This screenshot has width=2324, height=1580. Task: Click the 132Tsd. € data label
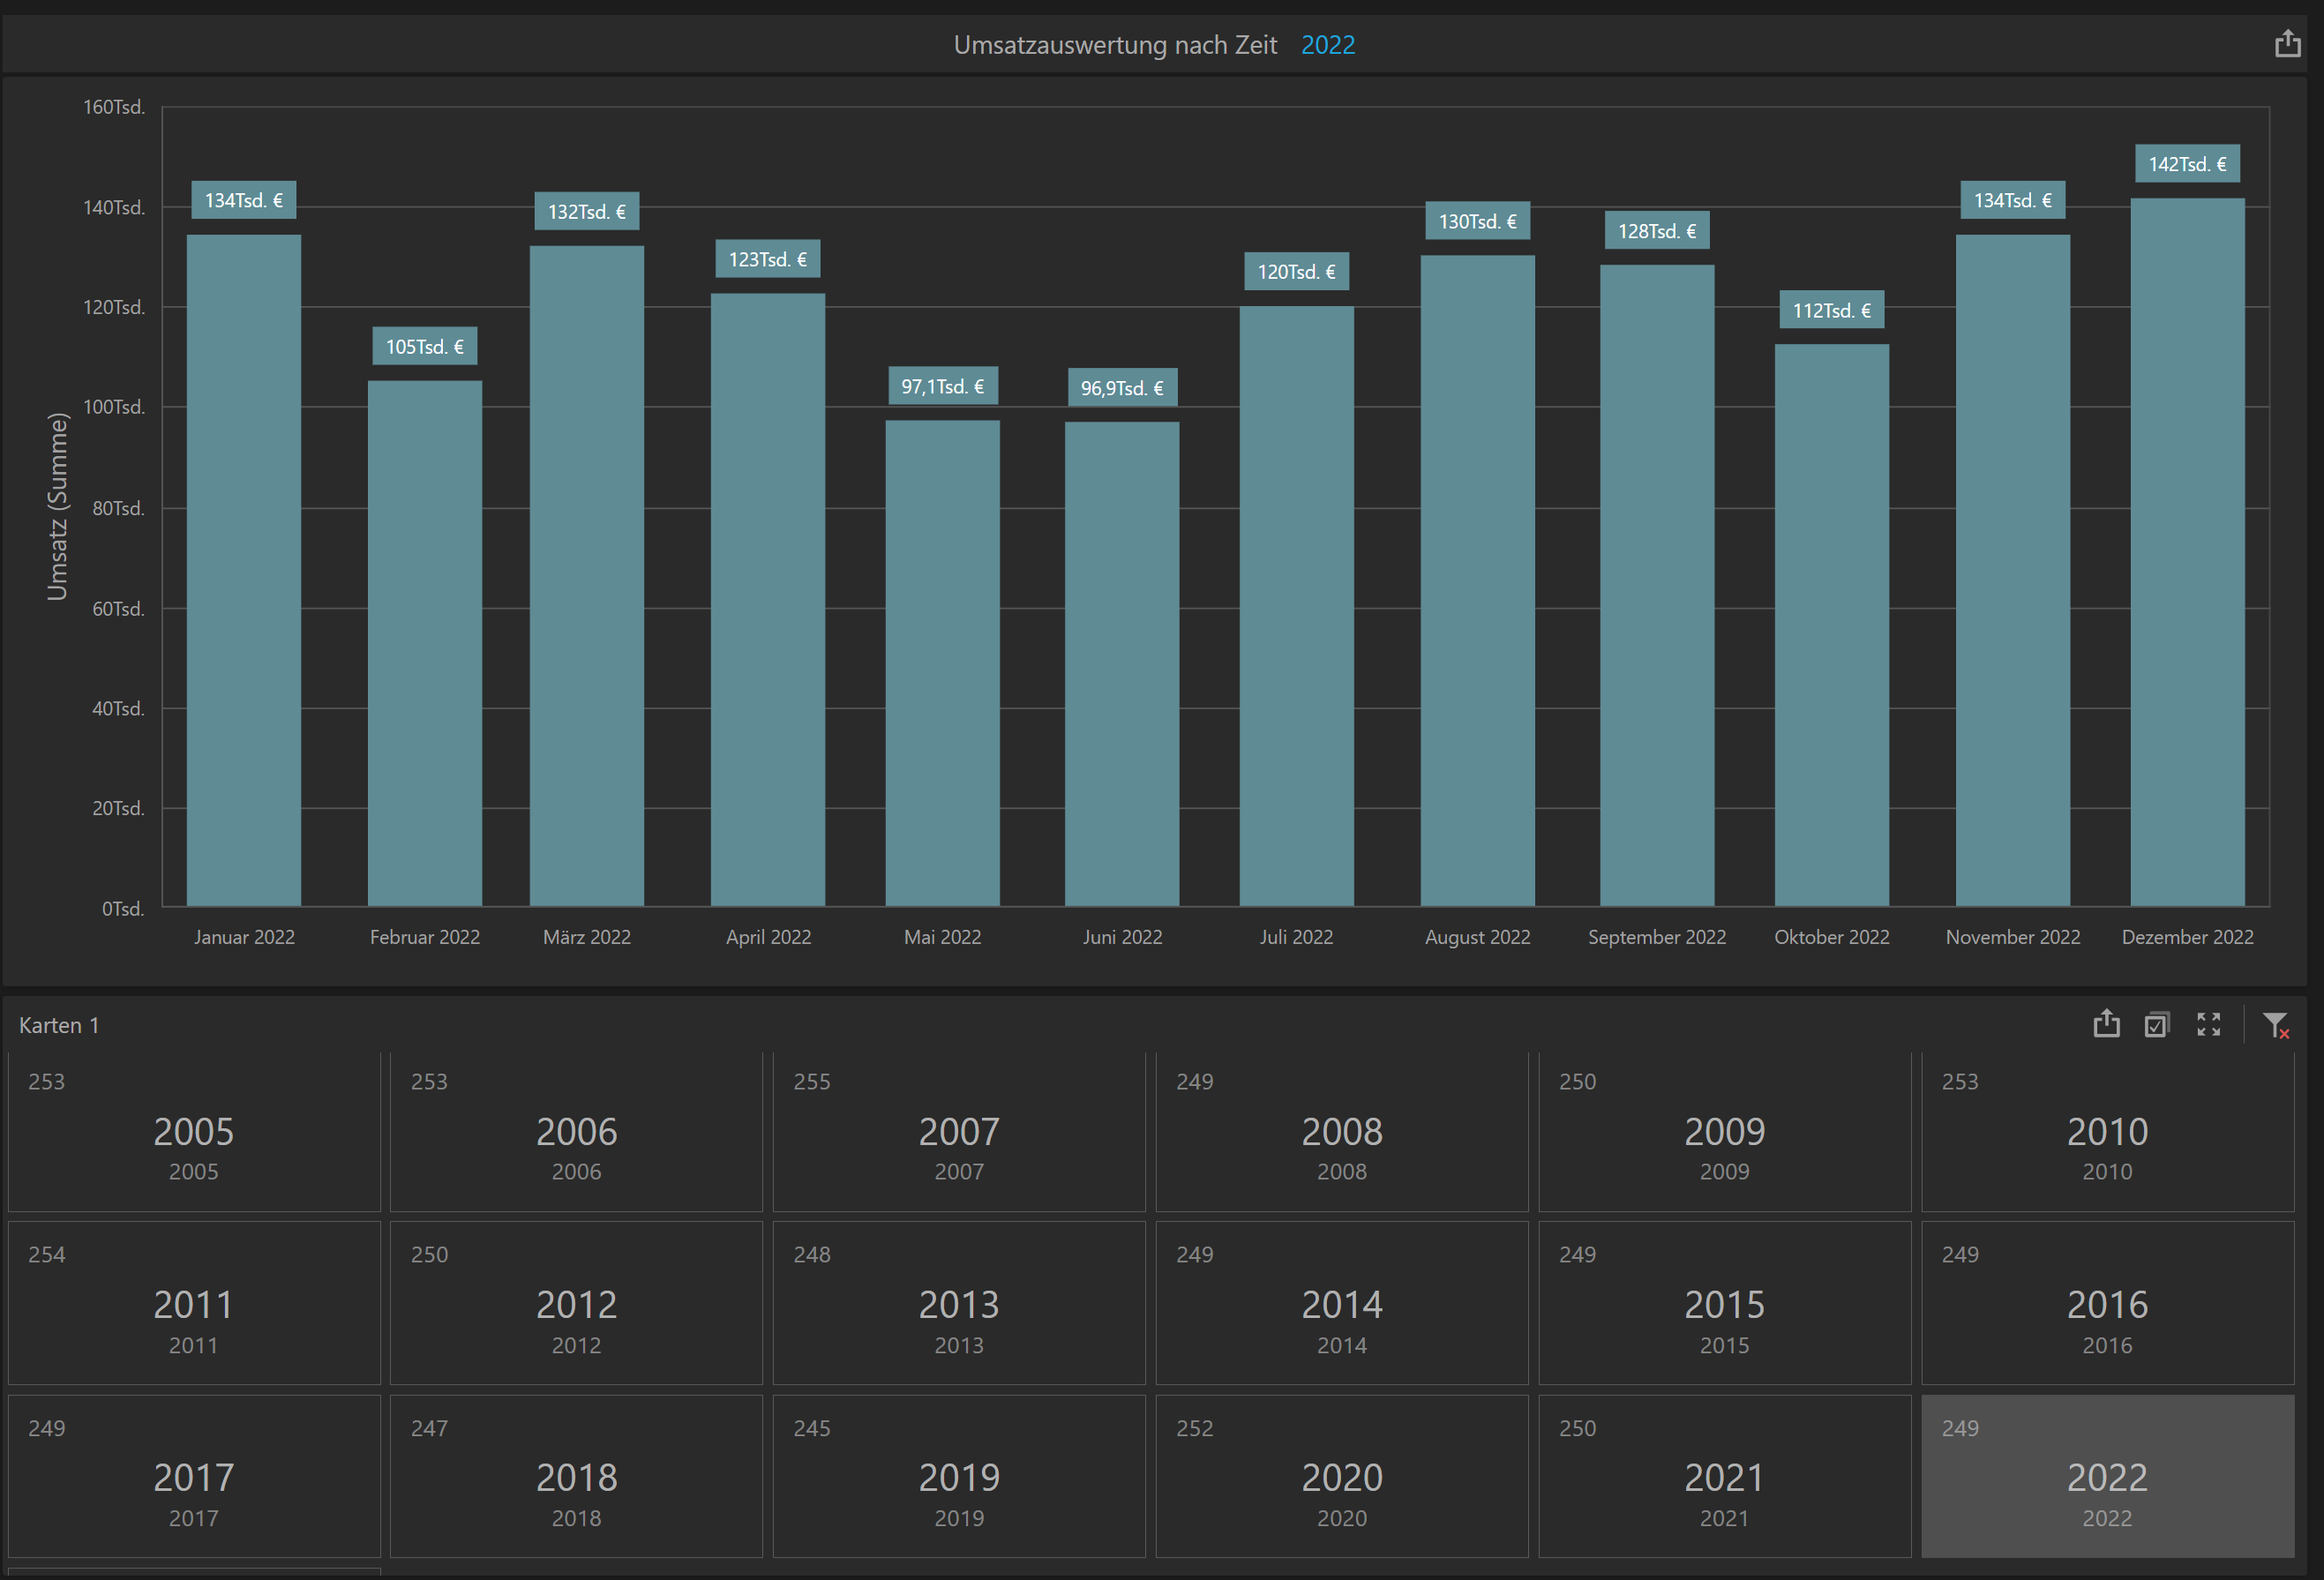(x=587, y=211)
